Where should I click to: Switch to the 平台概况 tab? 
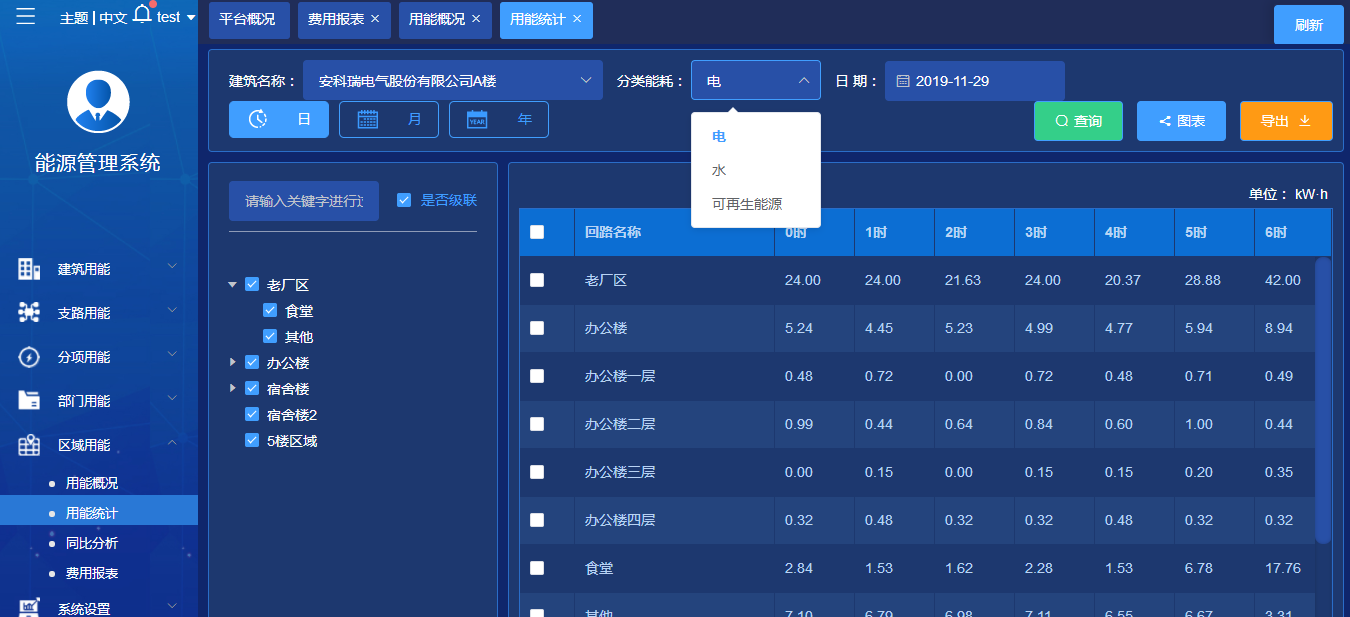click(247, 19)
